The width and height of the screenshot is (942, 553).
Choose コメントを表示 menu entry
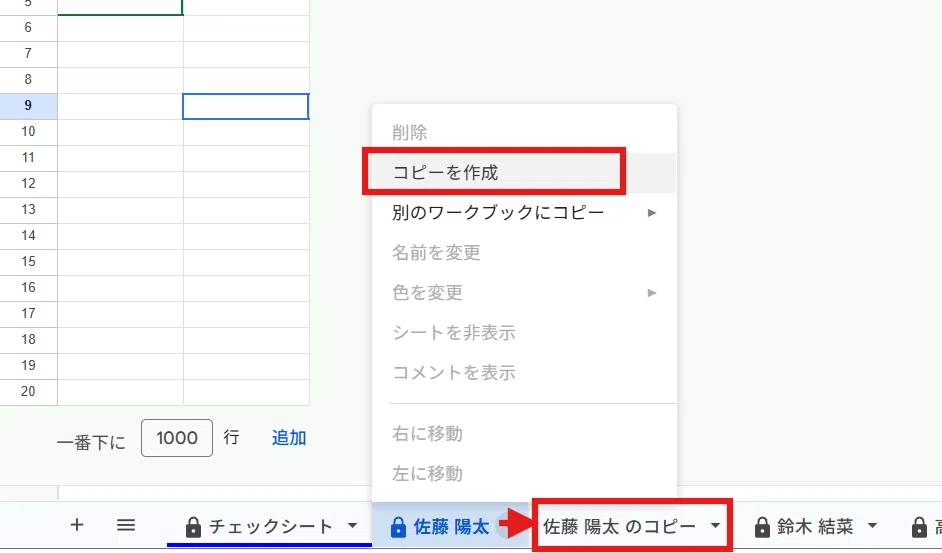pos(524,373)
